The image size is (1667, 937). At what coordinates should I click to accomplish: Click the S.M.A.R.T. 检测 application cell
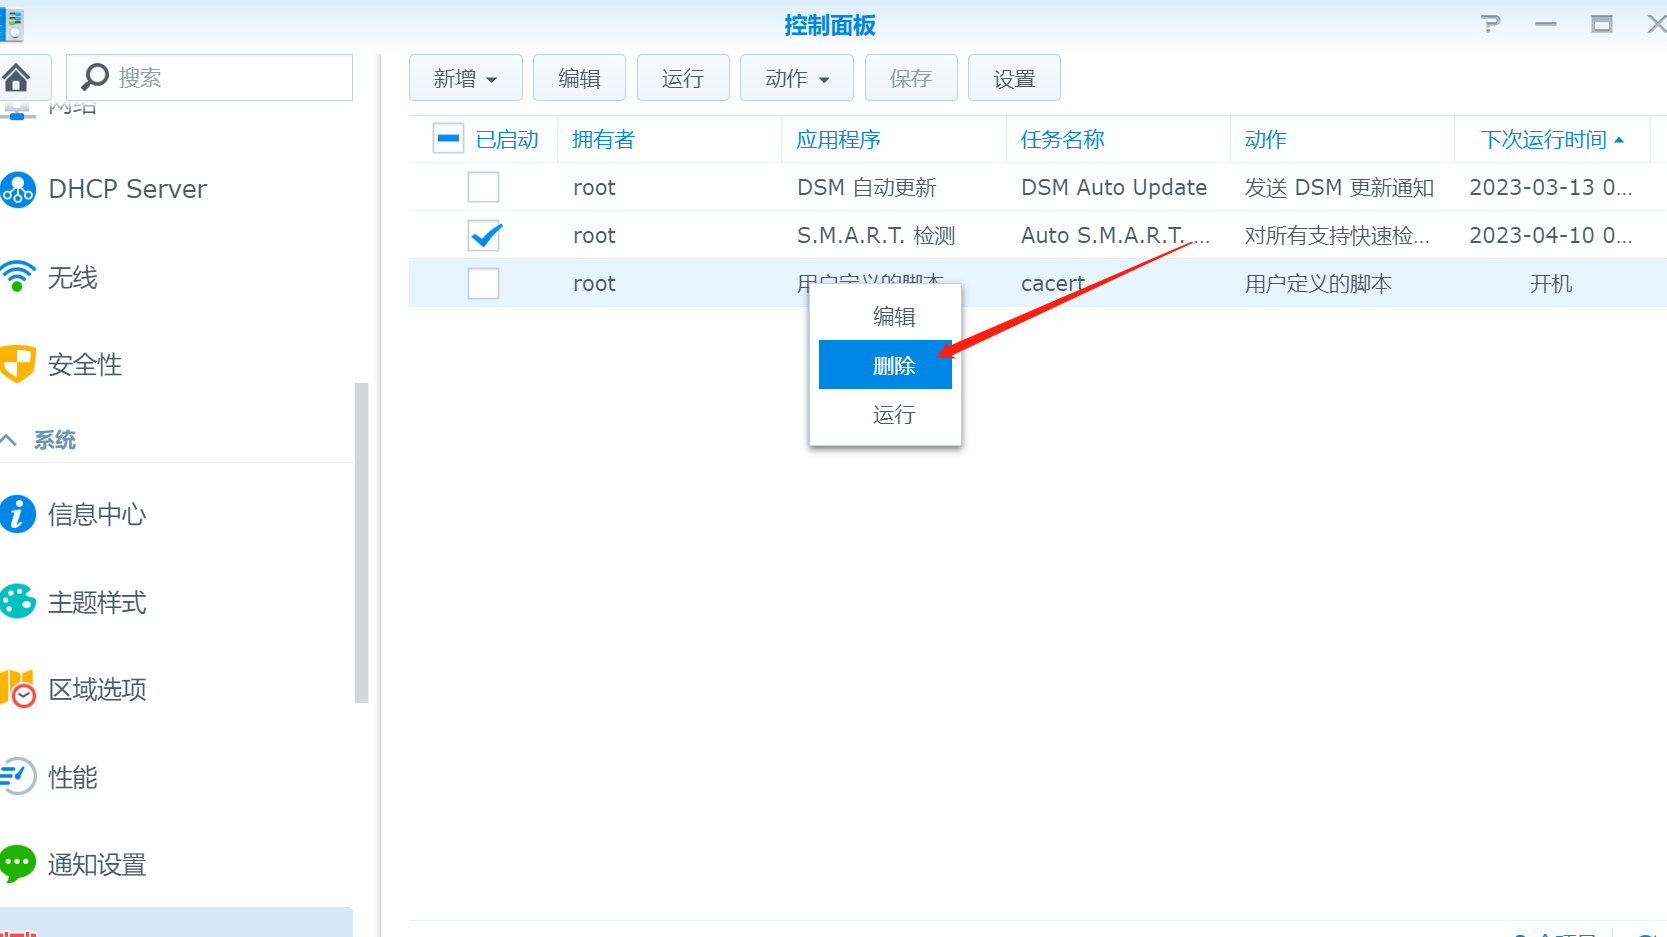tap(876, 235)
